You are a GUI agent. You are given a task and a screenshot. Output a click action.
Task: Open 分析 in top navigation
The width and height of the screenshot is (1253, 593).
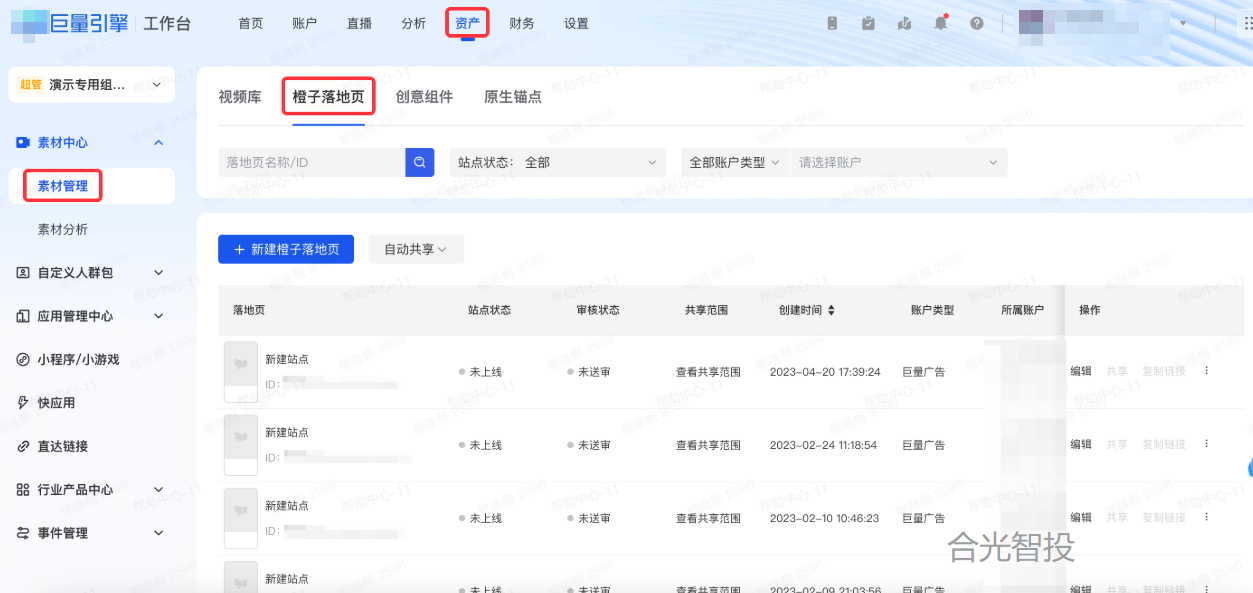pyautogui.click(x=413, y=23)
